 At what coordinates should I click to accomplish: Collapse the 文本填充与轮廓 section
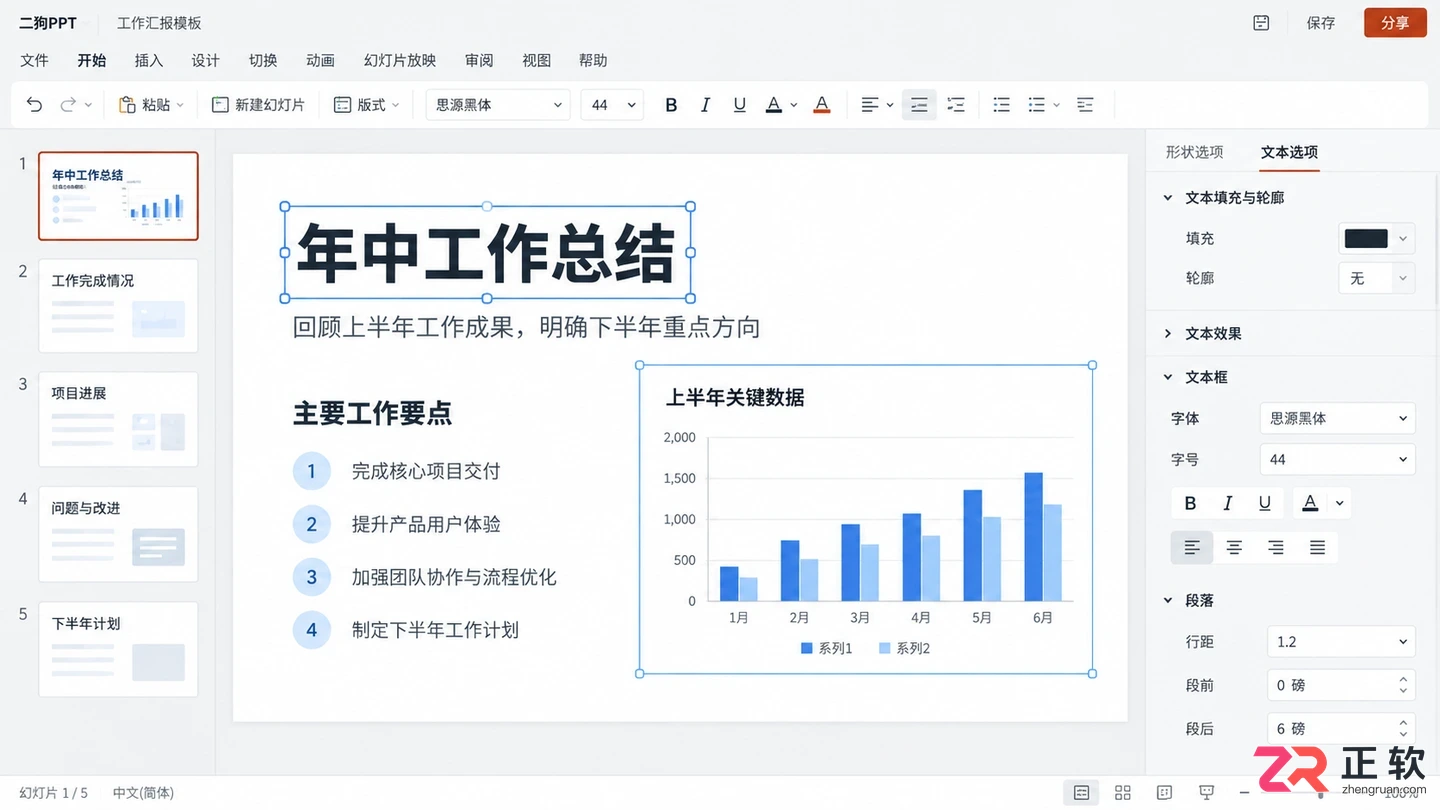[x=1168, y=198]
